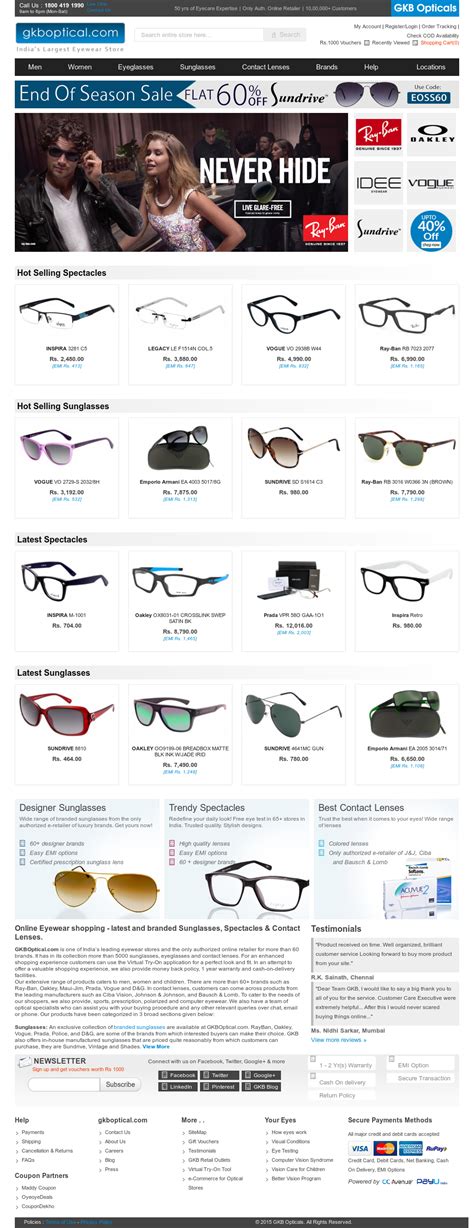This screenshot has width=474, height=1228.
Task: Focus the search entire store field
Action: [200, 34]
